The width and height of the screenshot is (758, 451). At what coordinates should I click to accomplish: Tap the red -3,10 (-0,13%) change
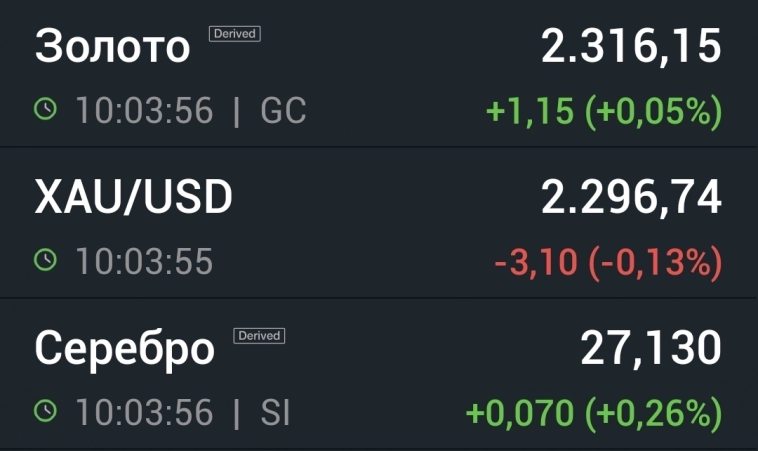(608, 263)
